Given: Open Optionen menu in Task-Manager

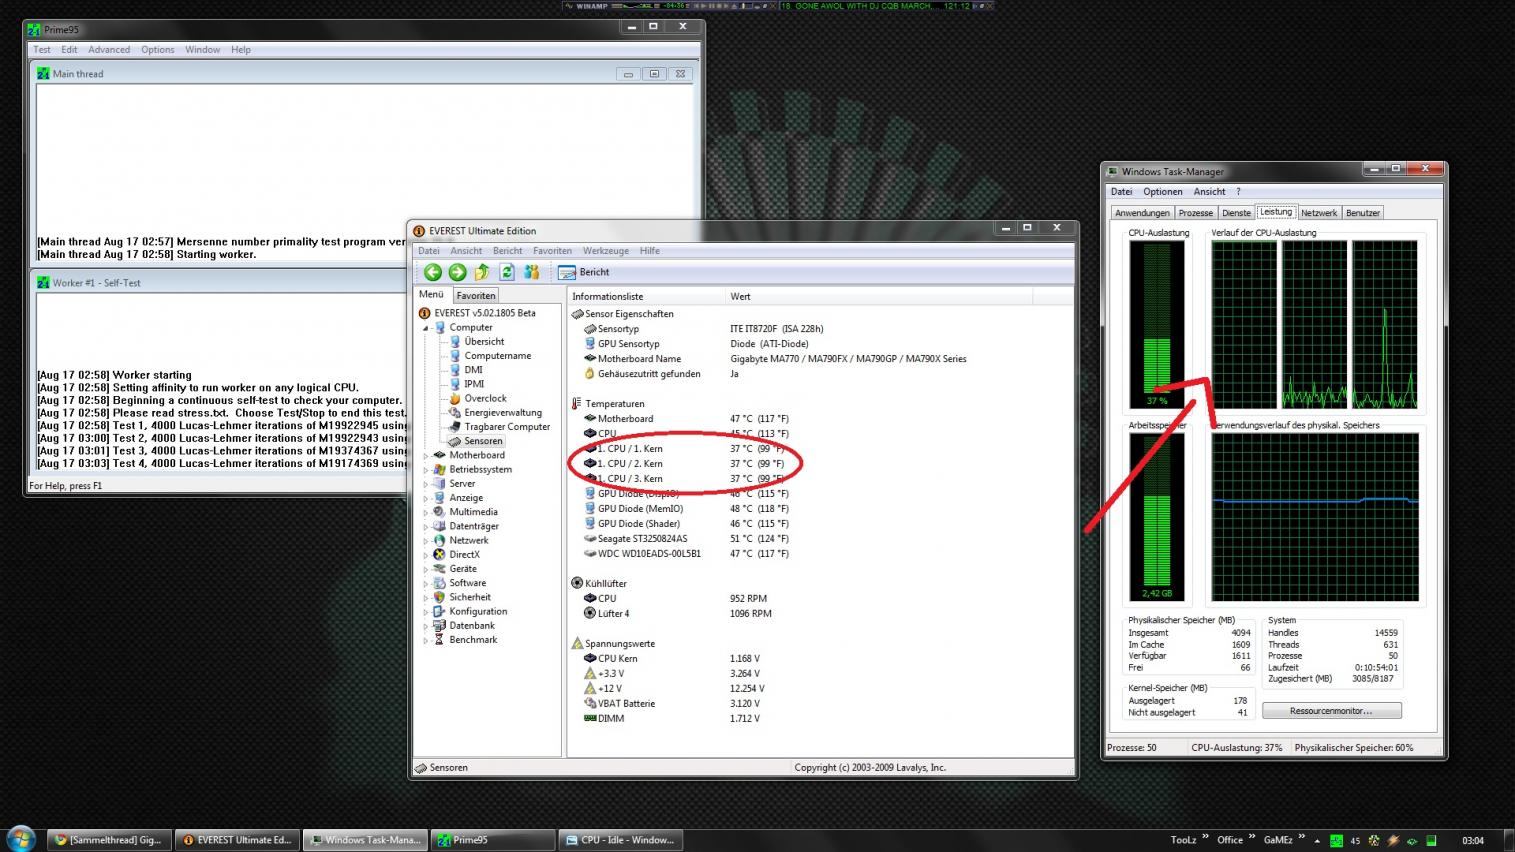Looking at the screenshot, I should click(x=1163, y=191).
